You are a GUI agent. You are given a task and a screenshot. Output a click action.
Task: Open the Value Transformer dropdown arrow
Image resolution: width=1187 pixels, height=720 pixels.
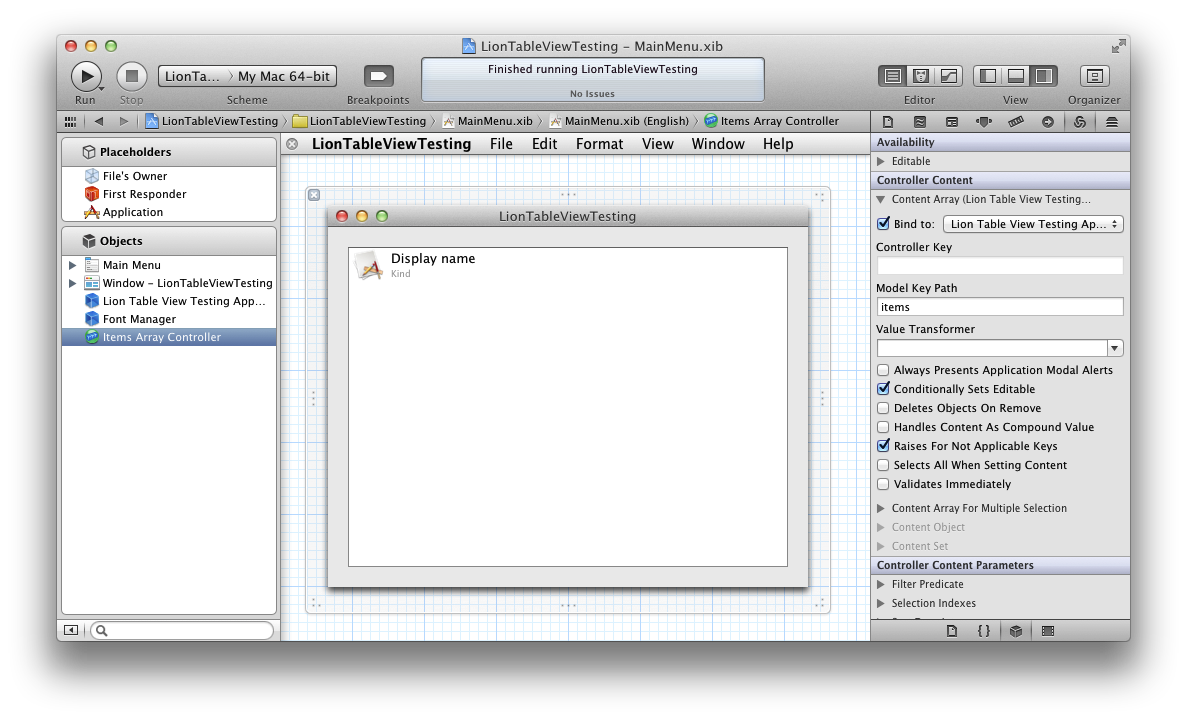1114,348
